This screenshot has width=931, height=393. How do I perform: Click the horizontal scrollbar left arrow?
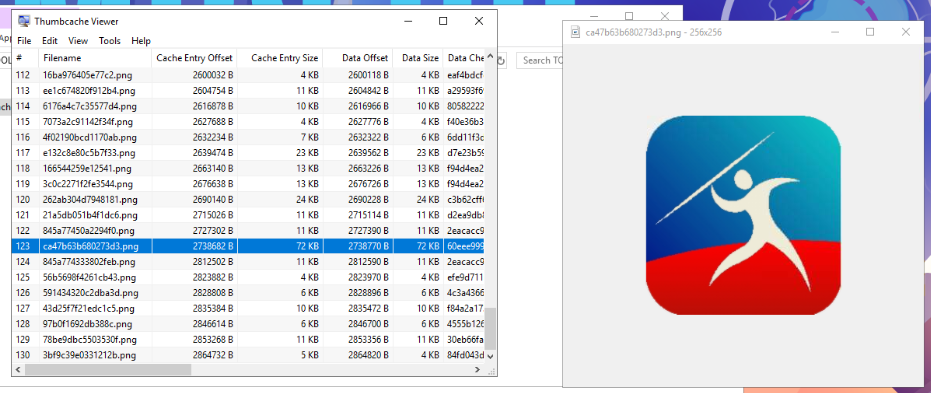(17, 369)
